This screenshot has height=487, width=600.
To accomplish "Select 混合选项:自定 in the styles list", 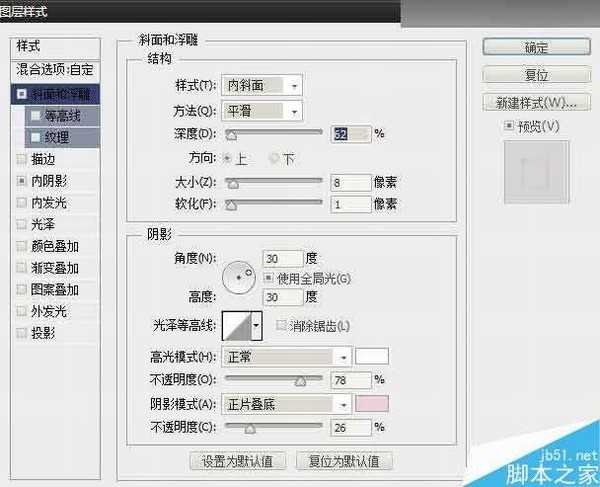I will point(57,71).
